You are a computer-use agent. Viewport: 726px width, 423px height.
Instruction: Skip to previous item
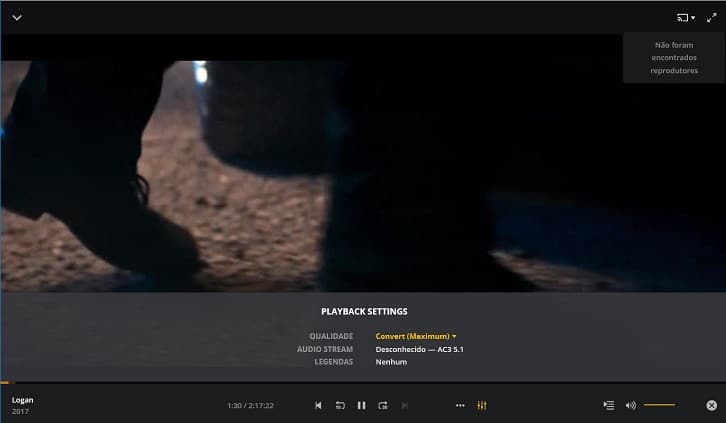pos(318,405)
